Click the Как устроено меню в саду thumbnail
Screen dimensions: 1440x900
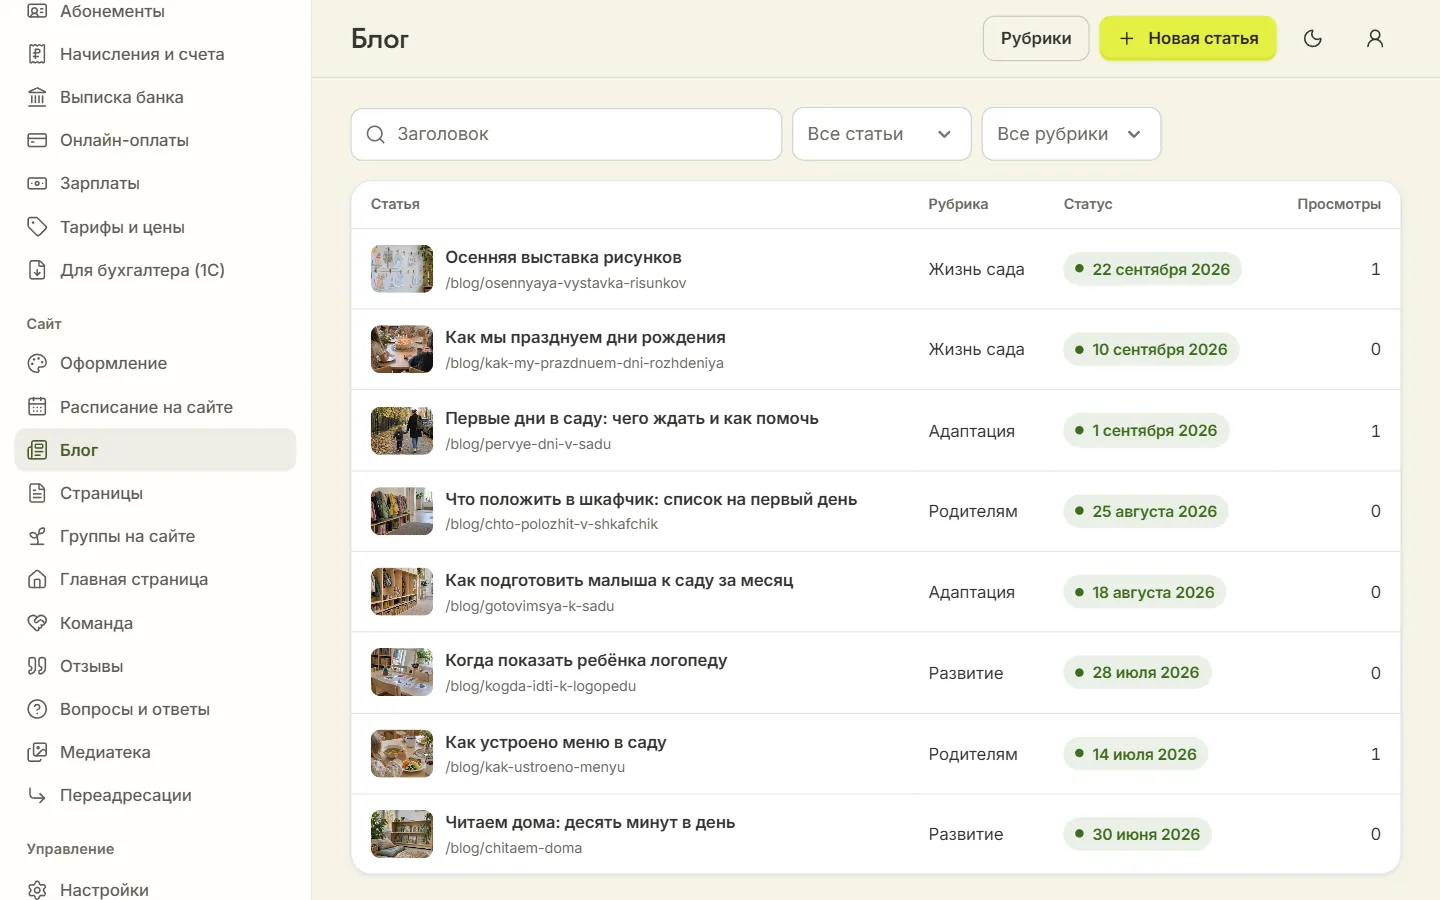pyautogui.click(x=402, y=754)
